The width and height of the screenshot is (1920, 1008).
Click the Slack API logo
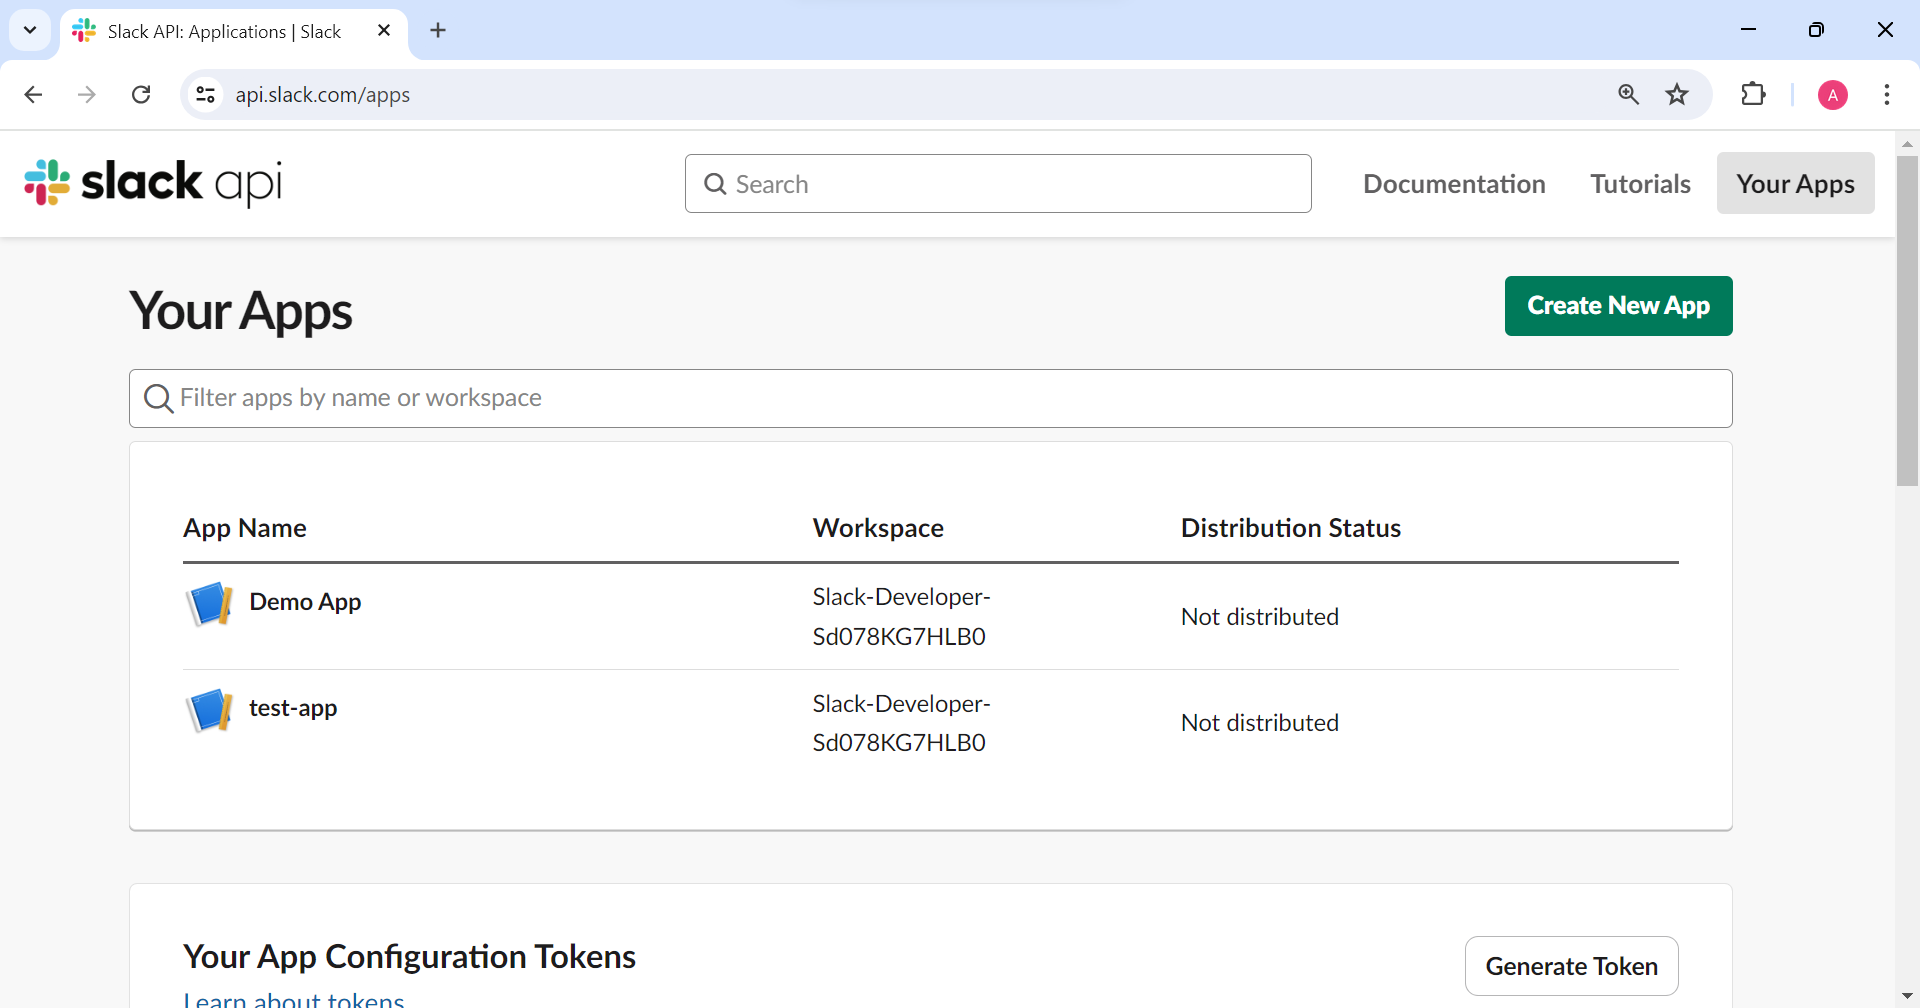point(153,183)
